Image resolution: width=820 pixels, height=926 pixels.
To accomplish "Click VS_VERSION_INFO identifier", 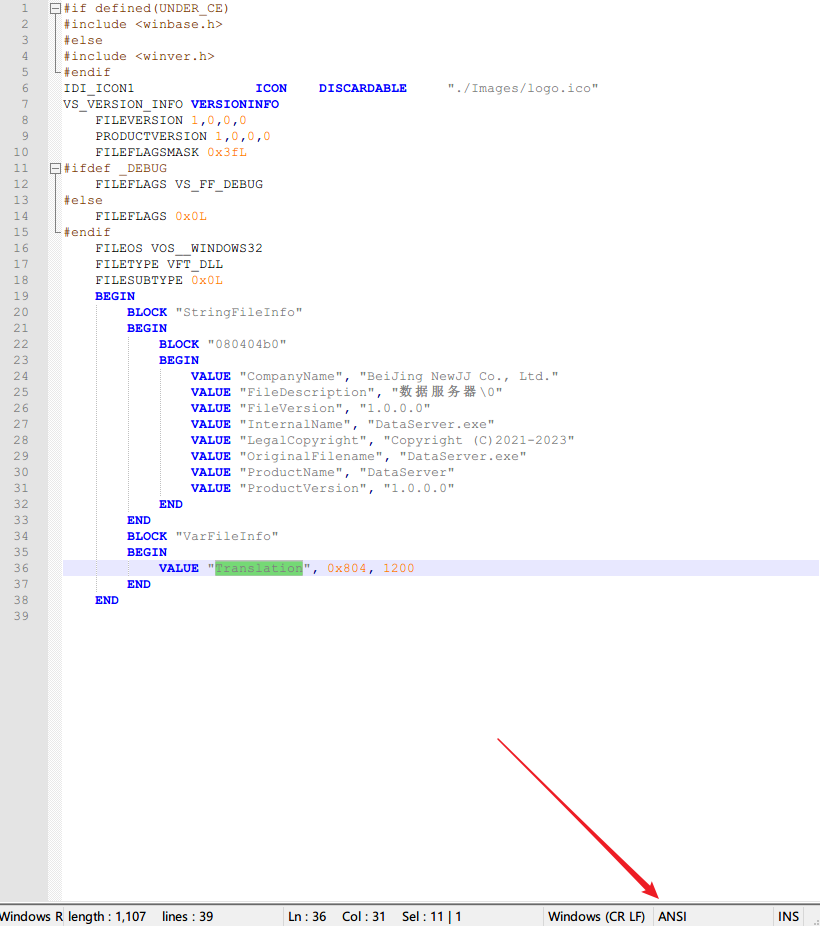I will click(123, 104).
